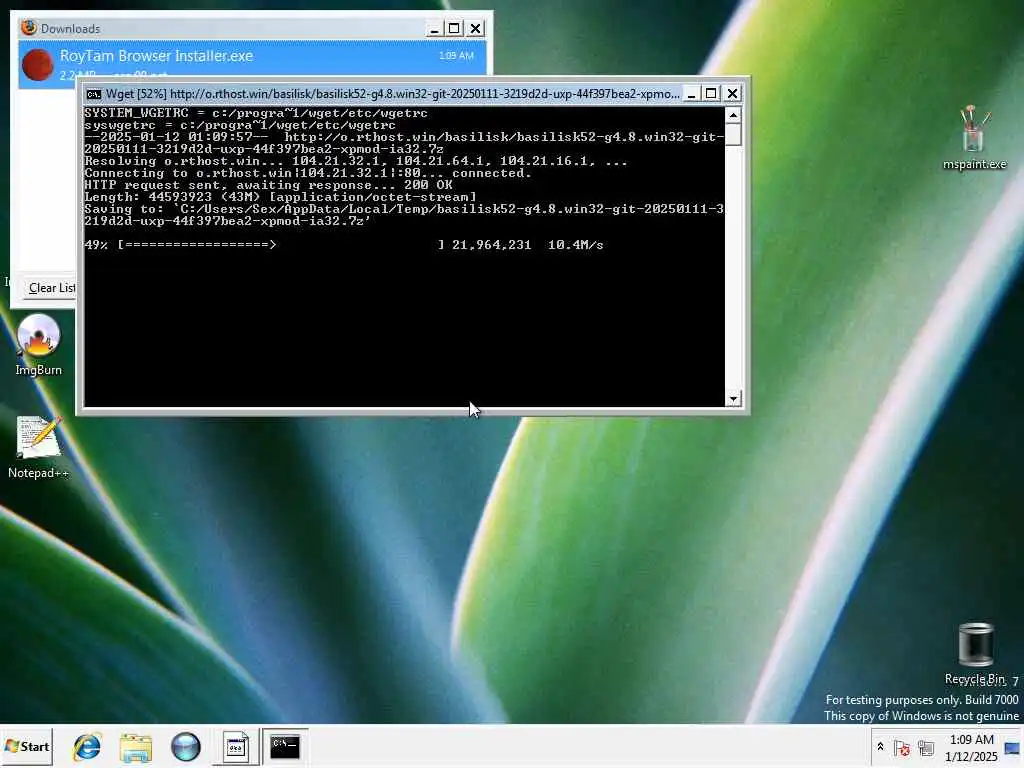Minimize the Wget console window
Screen dimensions: 1024x768
coord(691,94)
